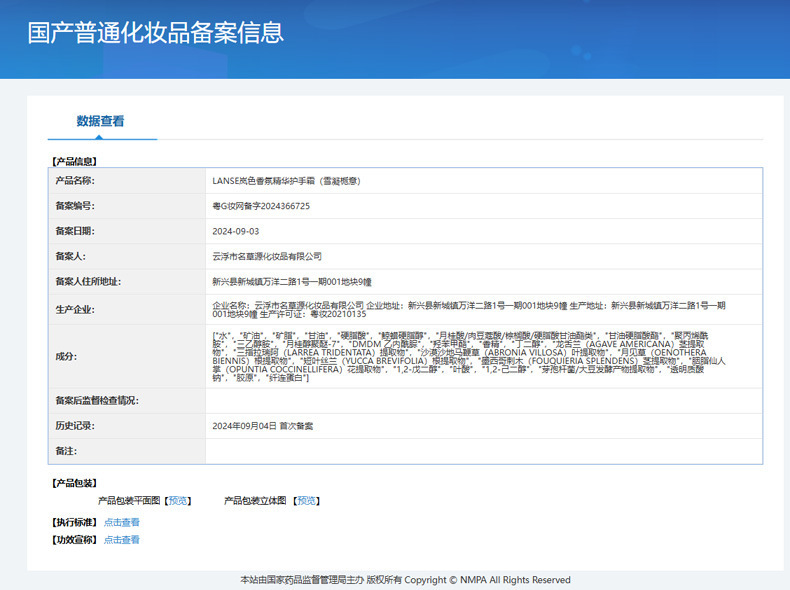Screen dimensions: 790x590
Task: Click 预览 link for 产品包装立体图
Action: point(307,500)
